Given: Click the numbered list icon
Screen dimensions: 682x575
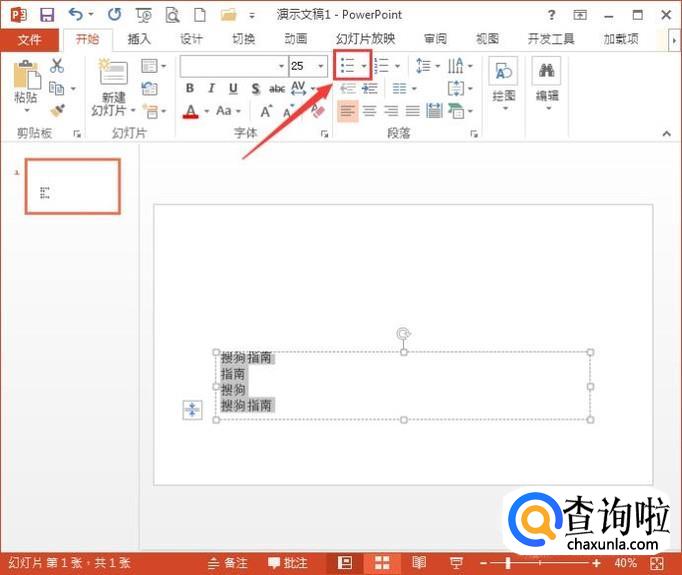Looking at the screenshot, I should [x=381, y=66].
